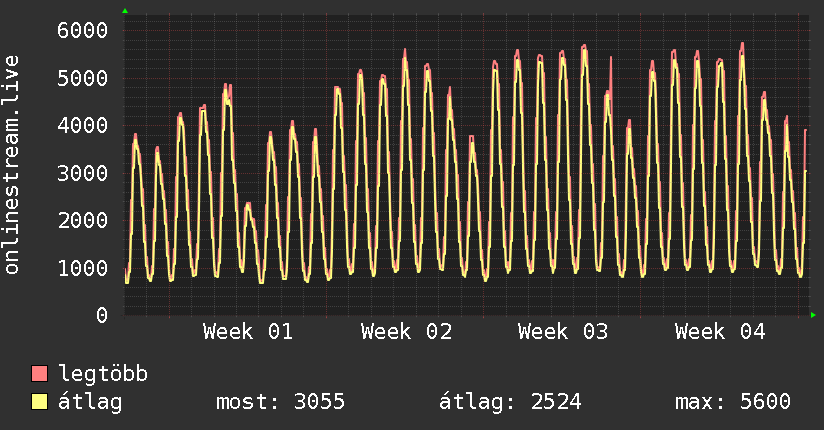Click the 4000 y-axis tick label
This screenshot has width=824, height=430.
pos(82,125)
